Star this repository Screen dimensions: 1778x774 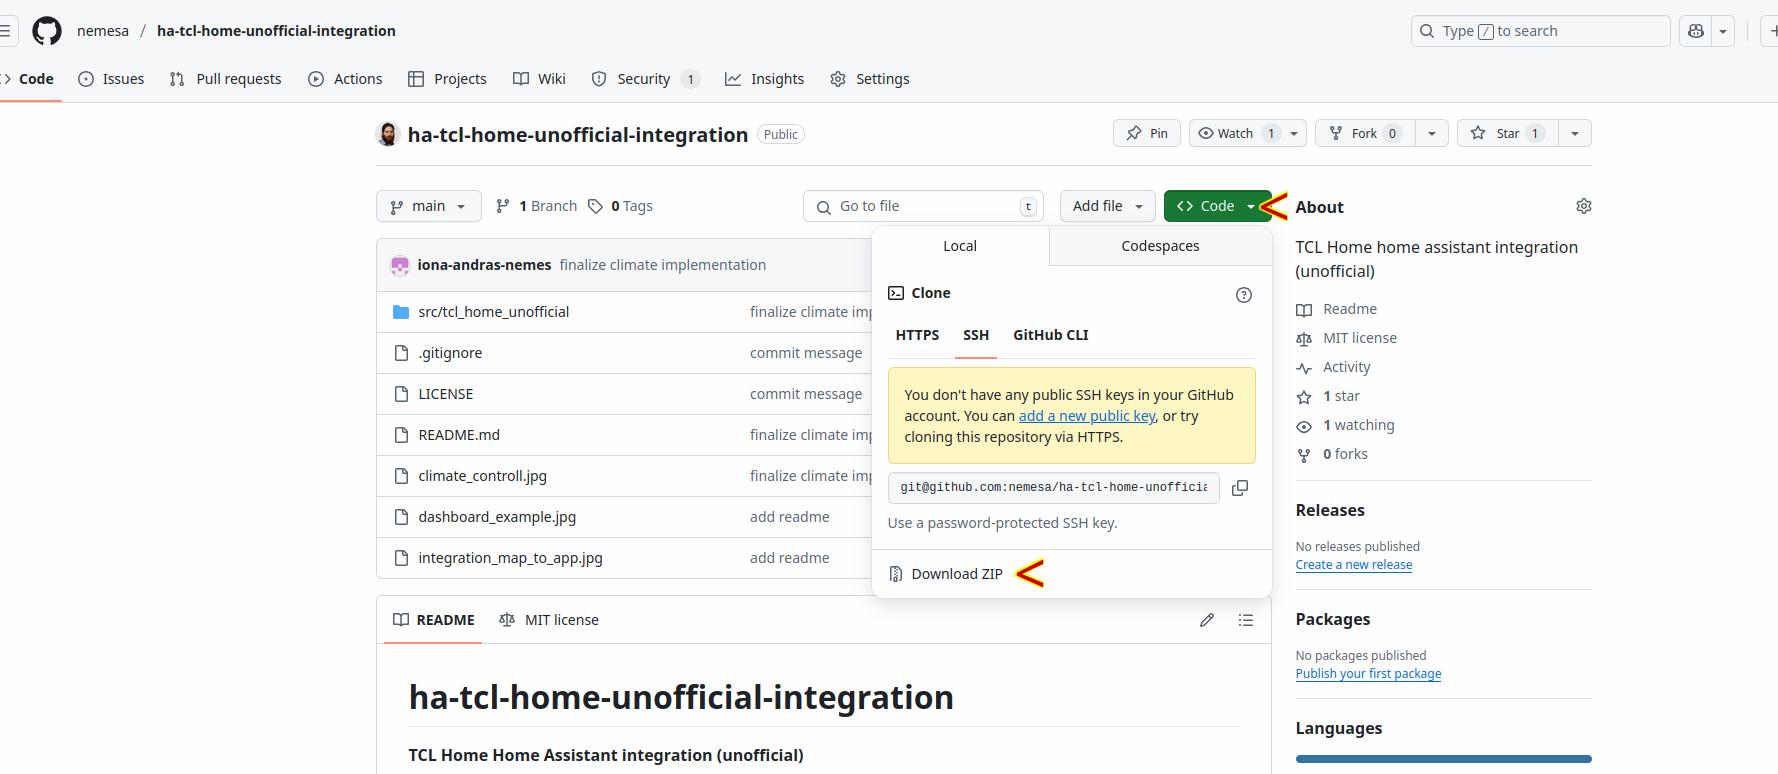1507,133
